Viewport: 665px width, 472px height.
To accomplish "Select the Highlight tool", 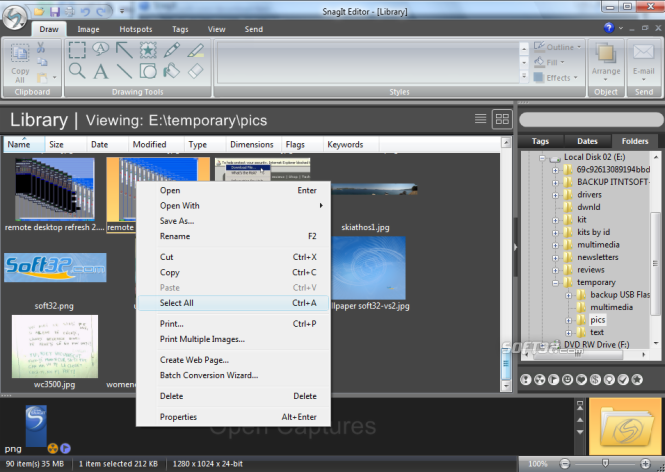I will click(x=196, y=50).
